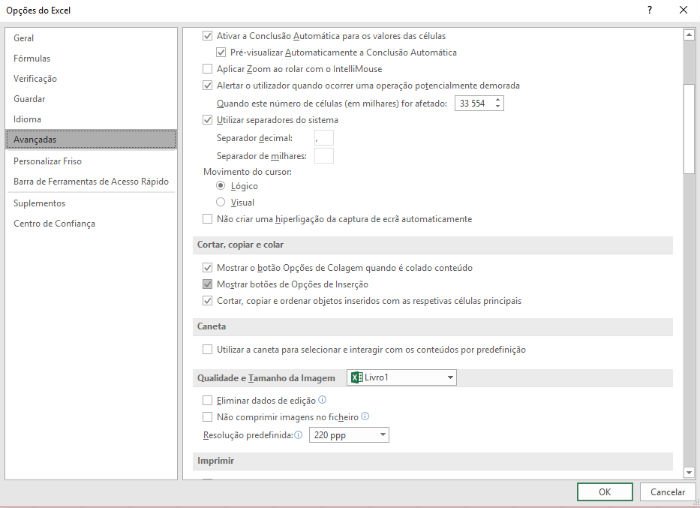Toggle Pré-visualizar Automaticamente a Conclusão Automática
The height and width of the screenshot is (508, 700).
[x=221, y=52]
